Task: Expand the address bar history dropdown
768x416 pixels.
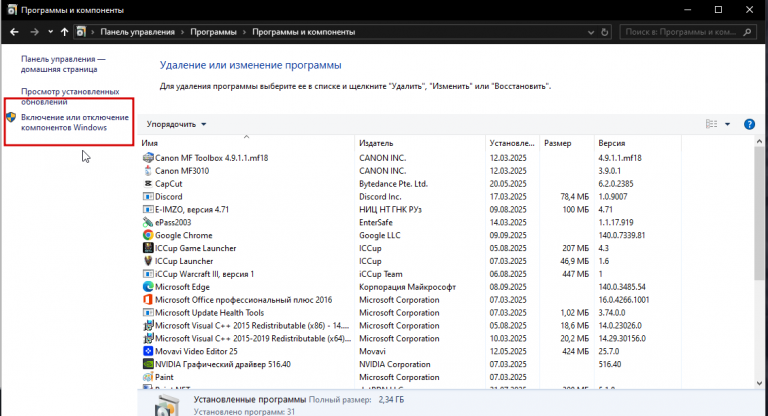Action: click(591, 32)
